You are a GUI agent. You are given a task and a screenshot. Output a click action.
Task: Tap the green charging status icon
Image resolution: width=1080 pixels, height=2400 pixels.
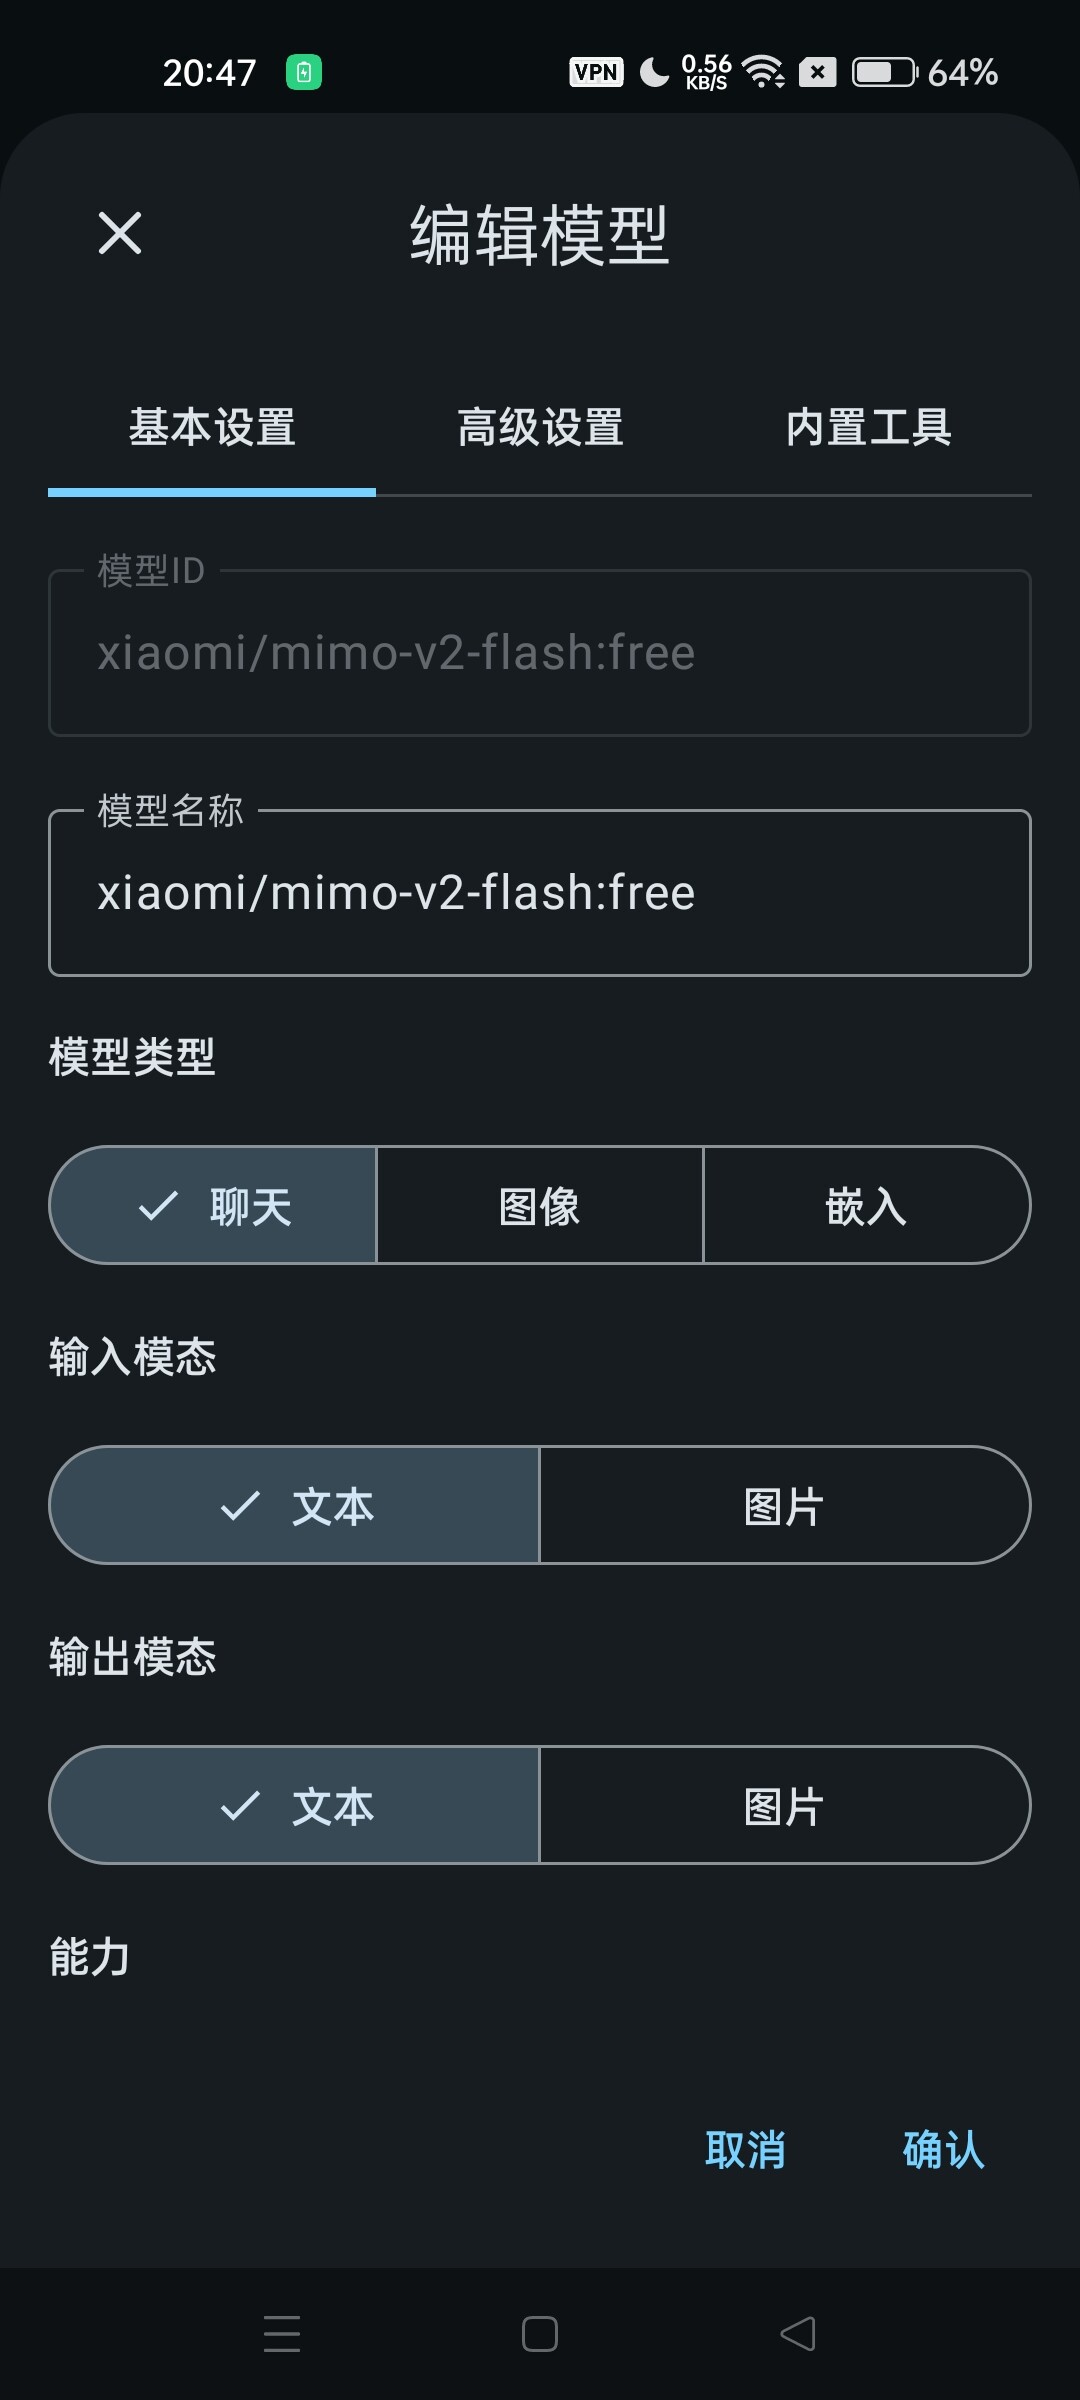pos(304,72)
